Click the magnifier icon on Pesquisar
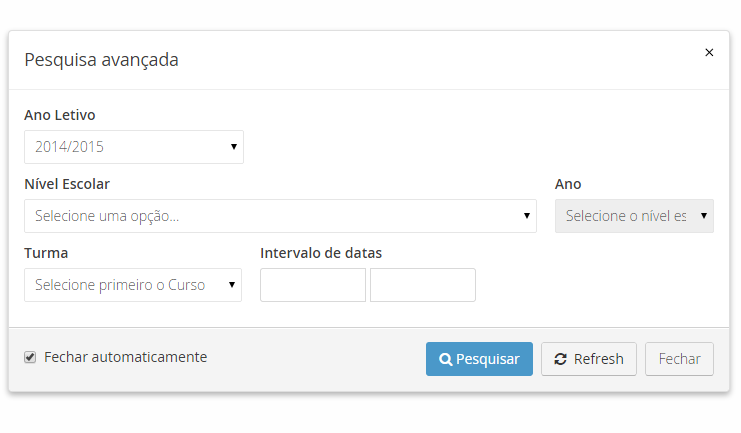 coord(446,359)
